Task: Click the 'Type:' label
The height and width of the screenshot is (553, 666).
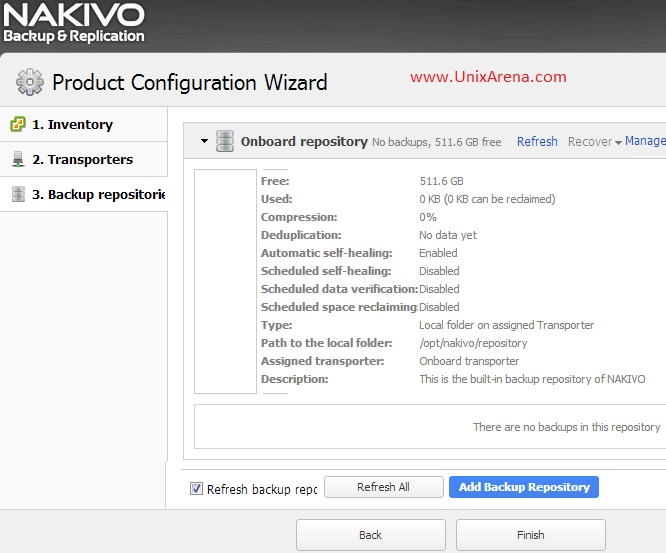Action: click(x=277, y=325)
